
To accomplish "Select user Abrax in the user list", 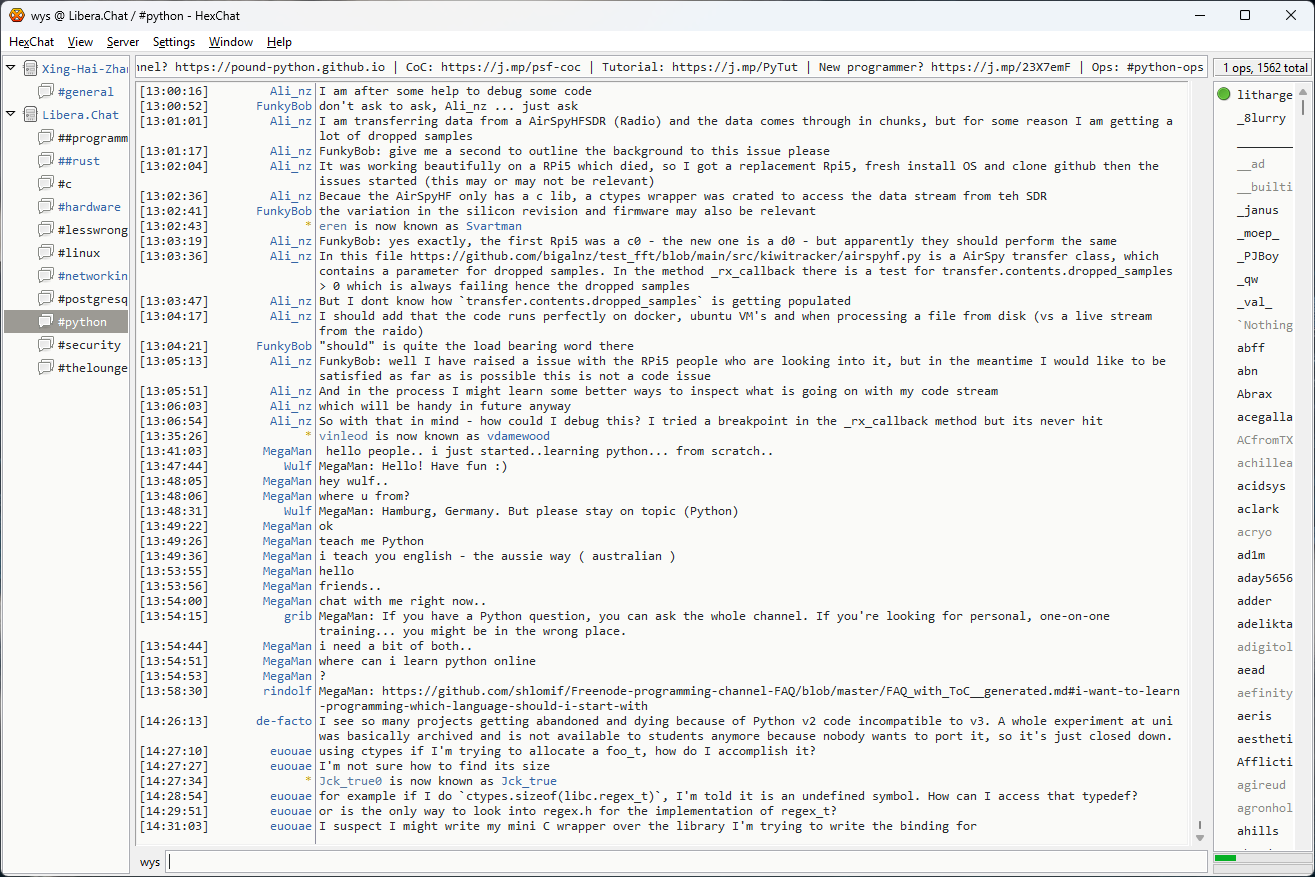I will tap(1254, 394).
